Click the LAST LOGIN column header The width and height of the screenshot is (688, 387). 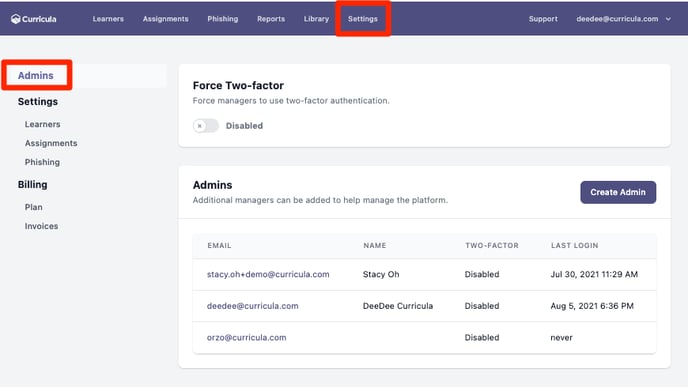[x=574, y=245]
